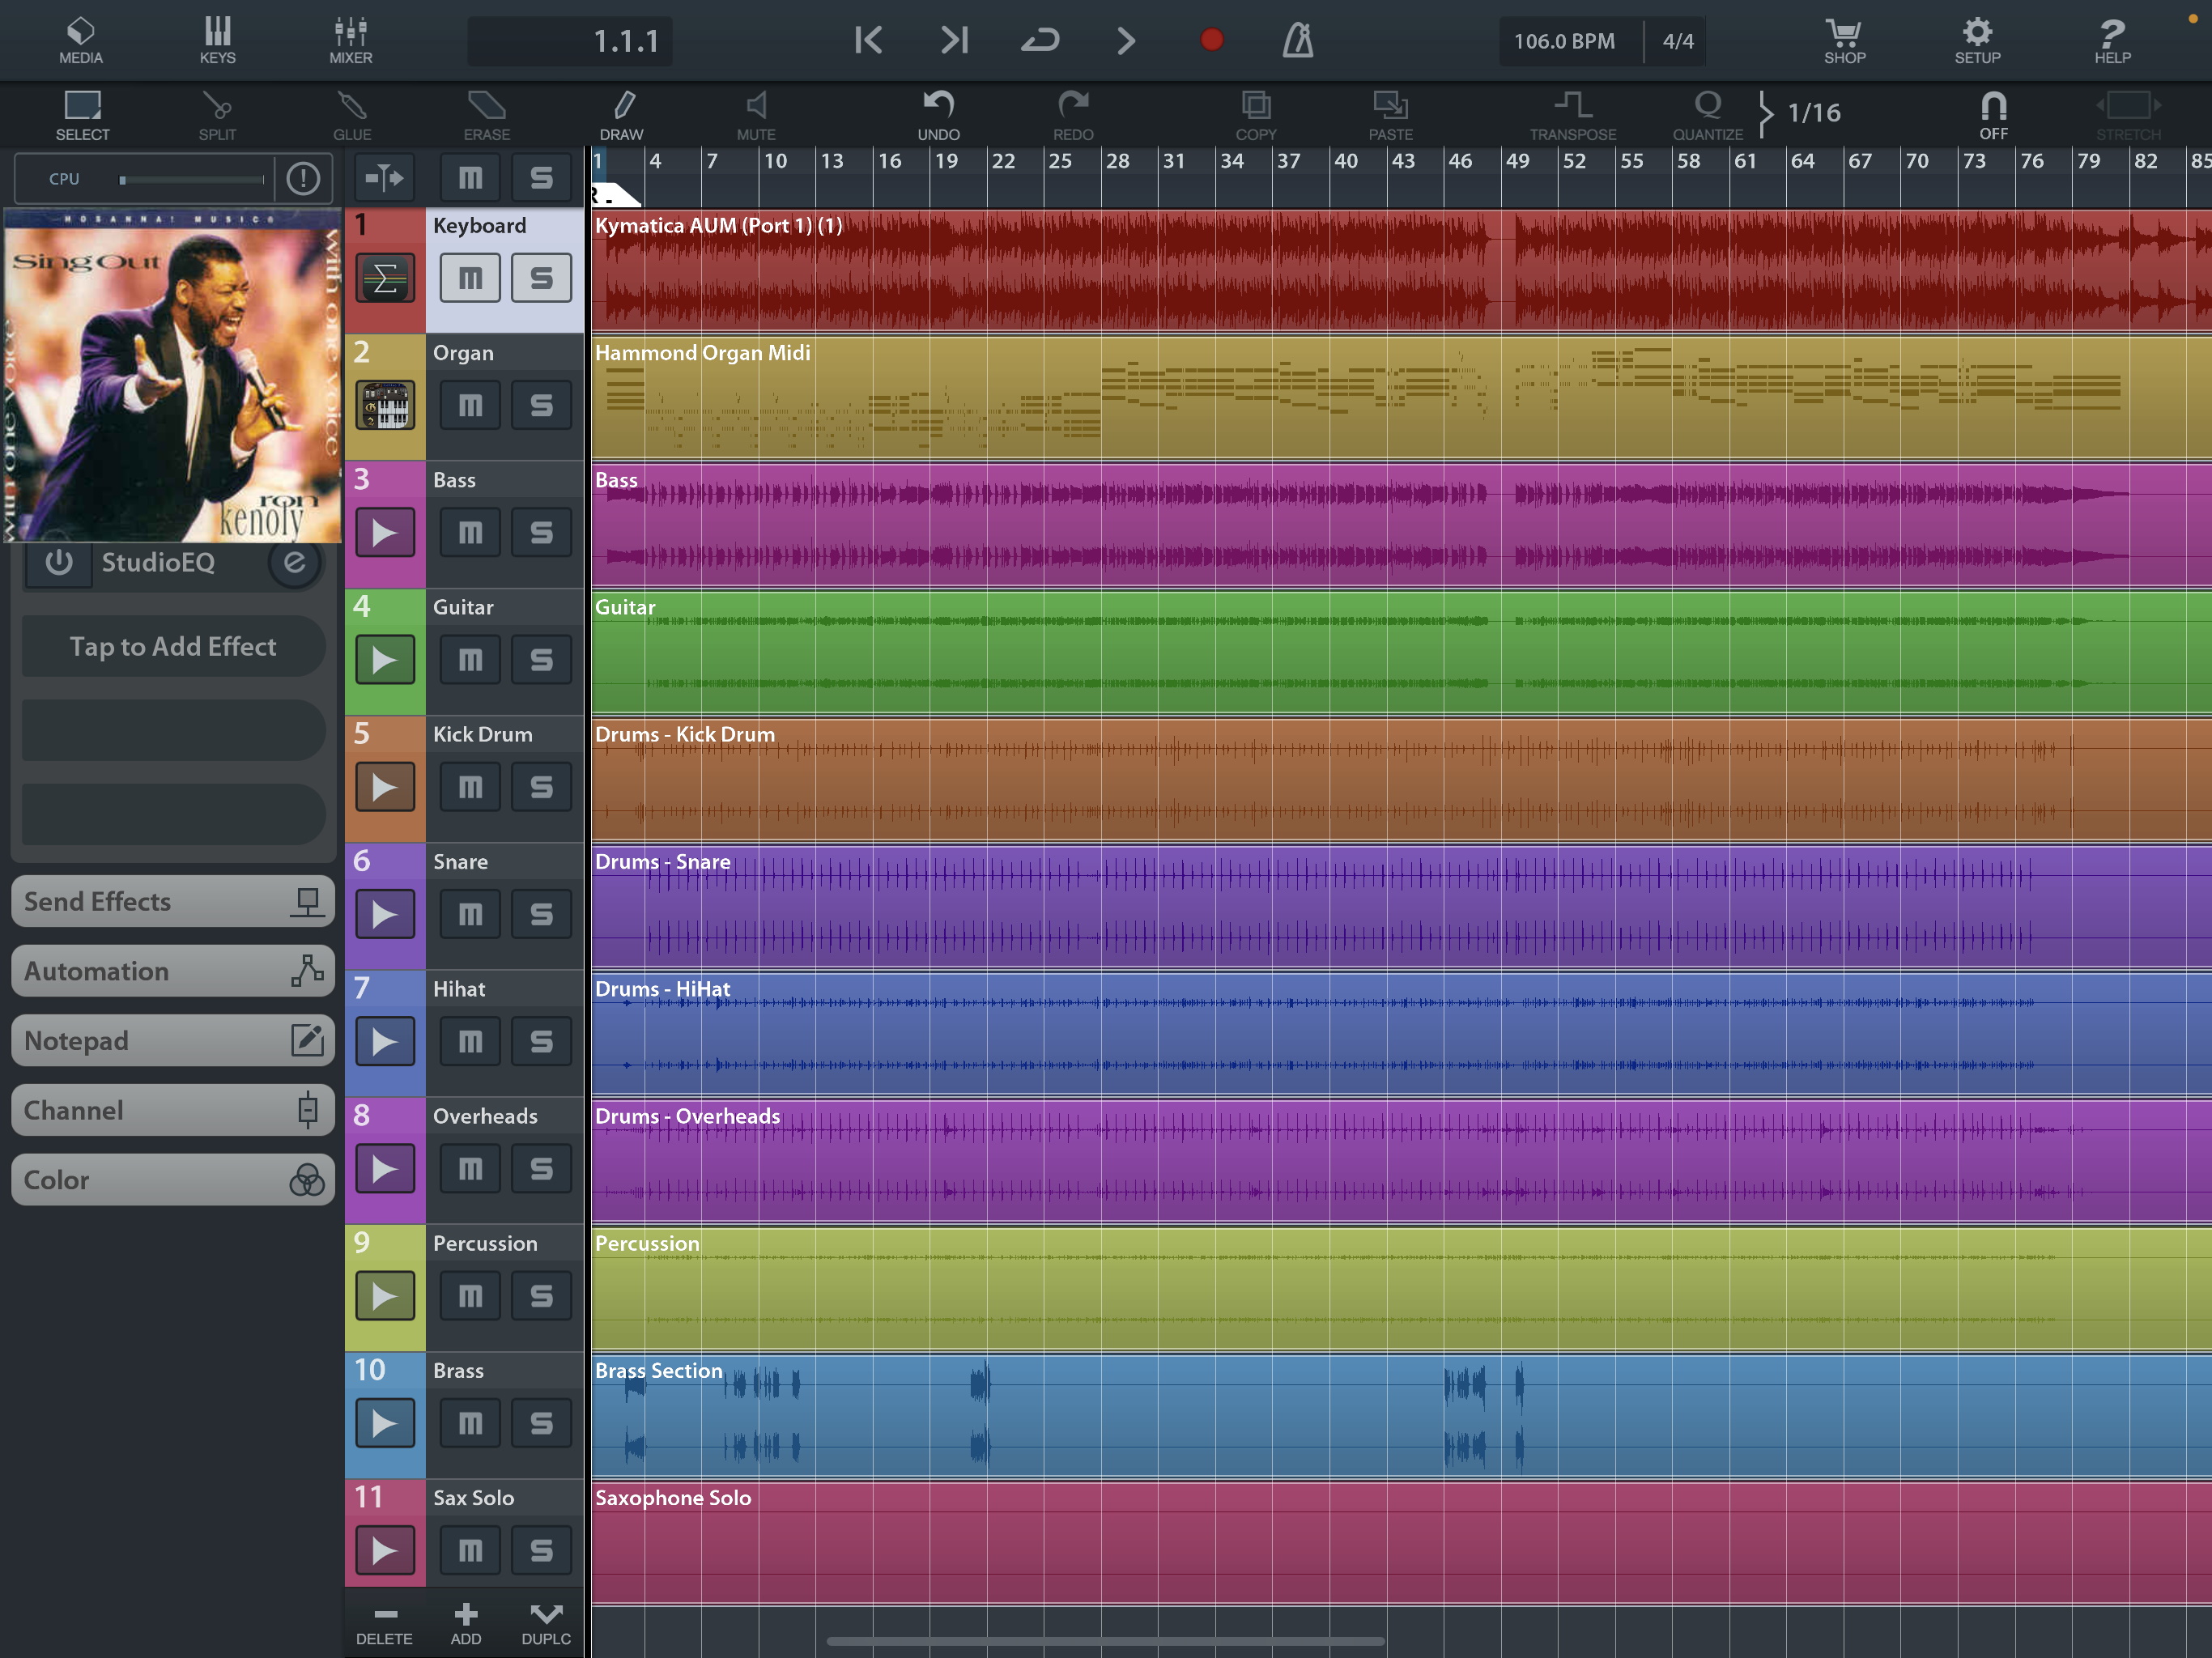
Task: Open the 4/4 time signature selector
Action: coord(1676,41)
